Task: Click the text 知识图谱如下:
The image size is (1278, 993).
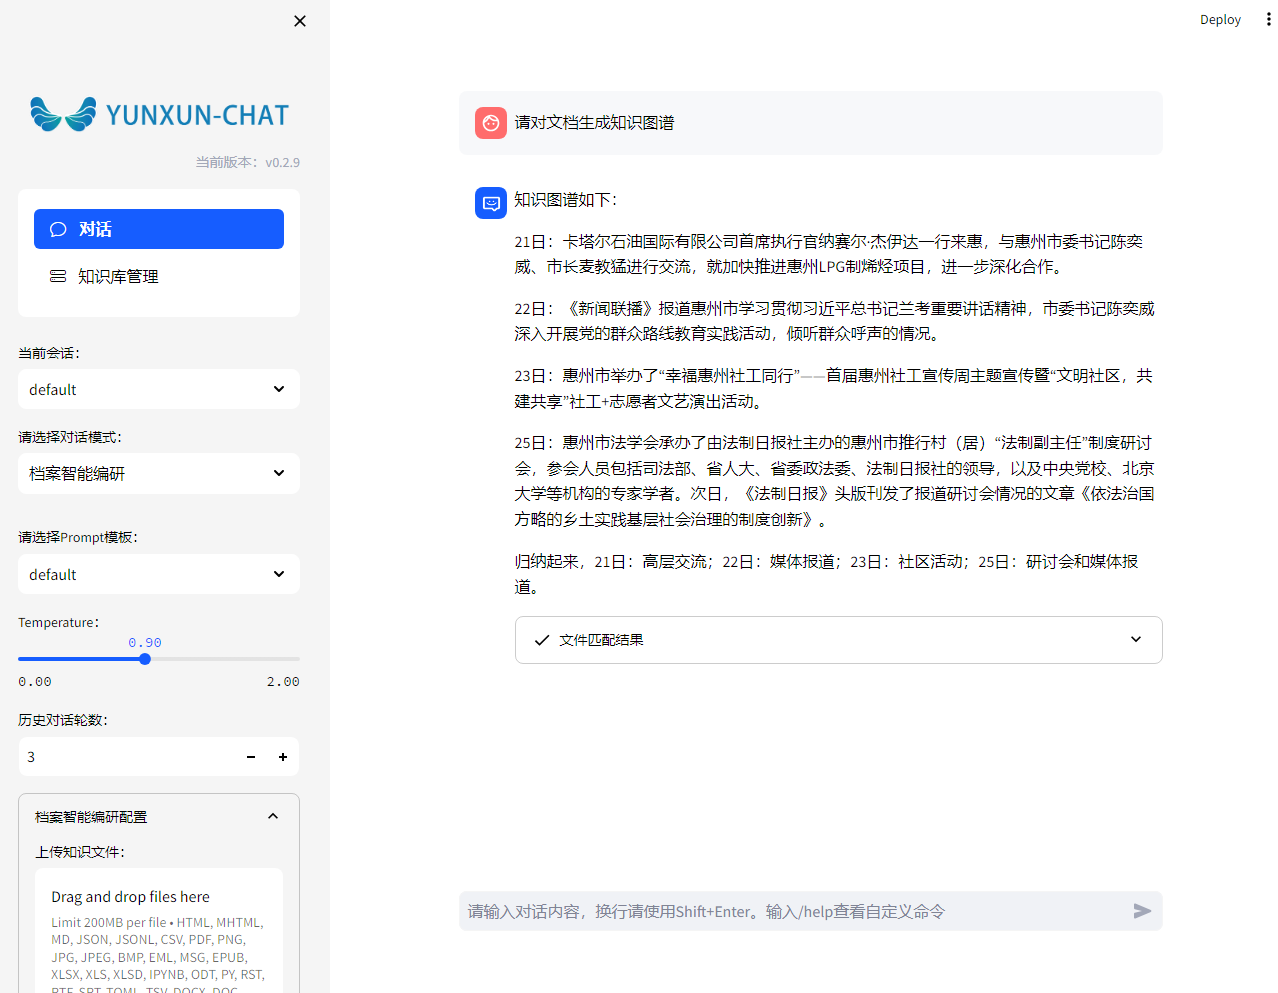Action: [x=566, y=200]
